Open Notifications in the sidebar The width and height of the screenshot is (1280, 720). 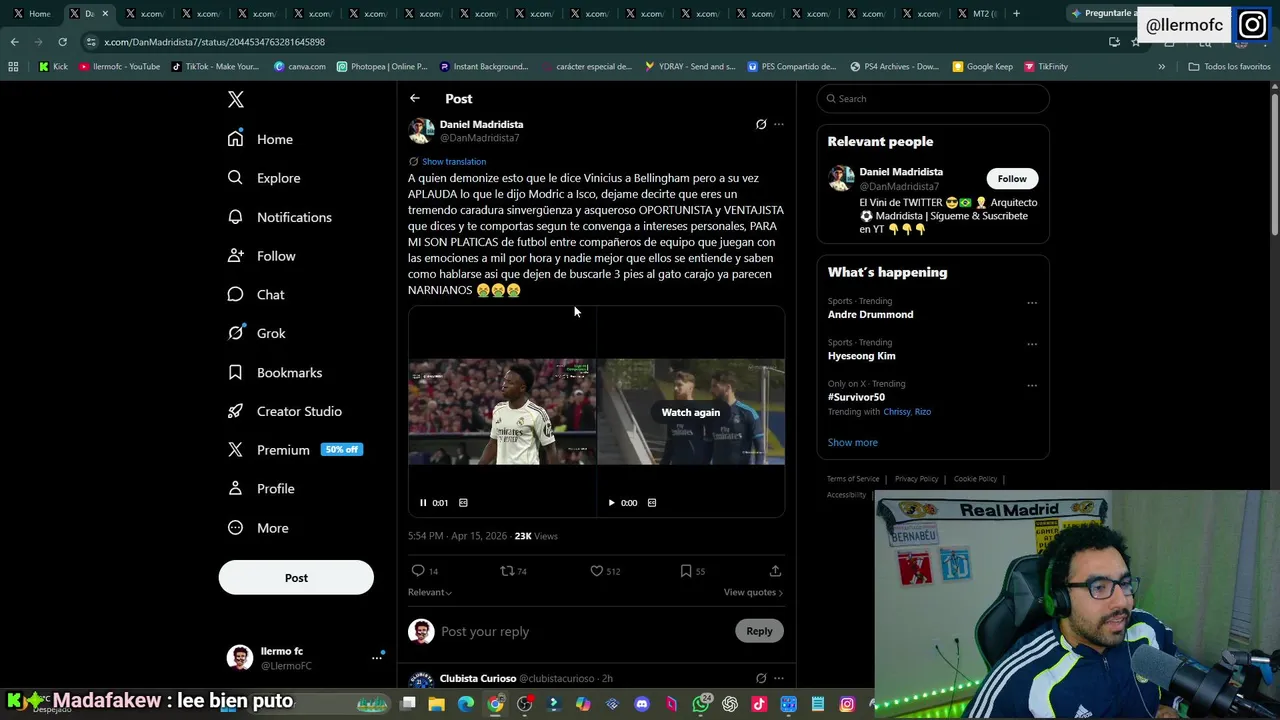coord(280,217)
